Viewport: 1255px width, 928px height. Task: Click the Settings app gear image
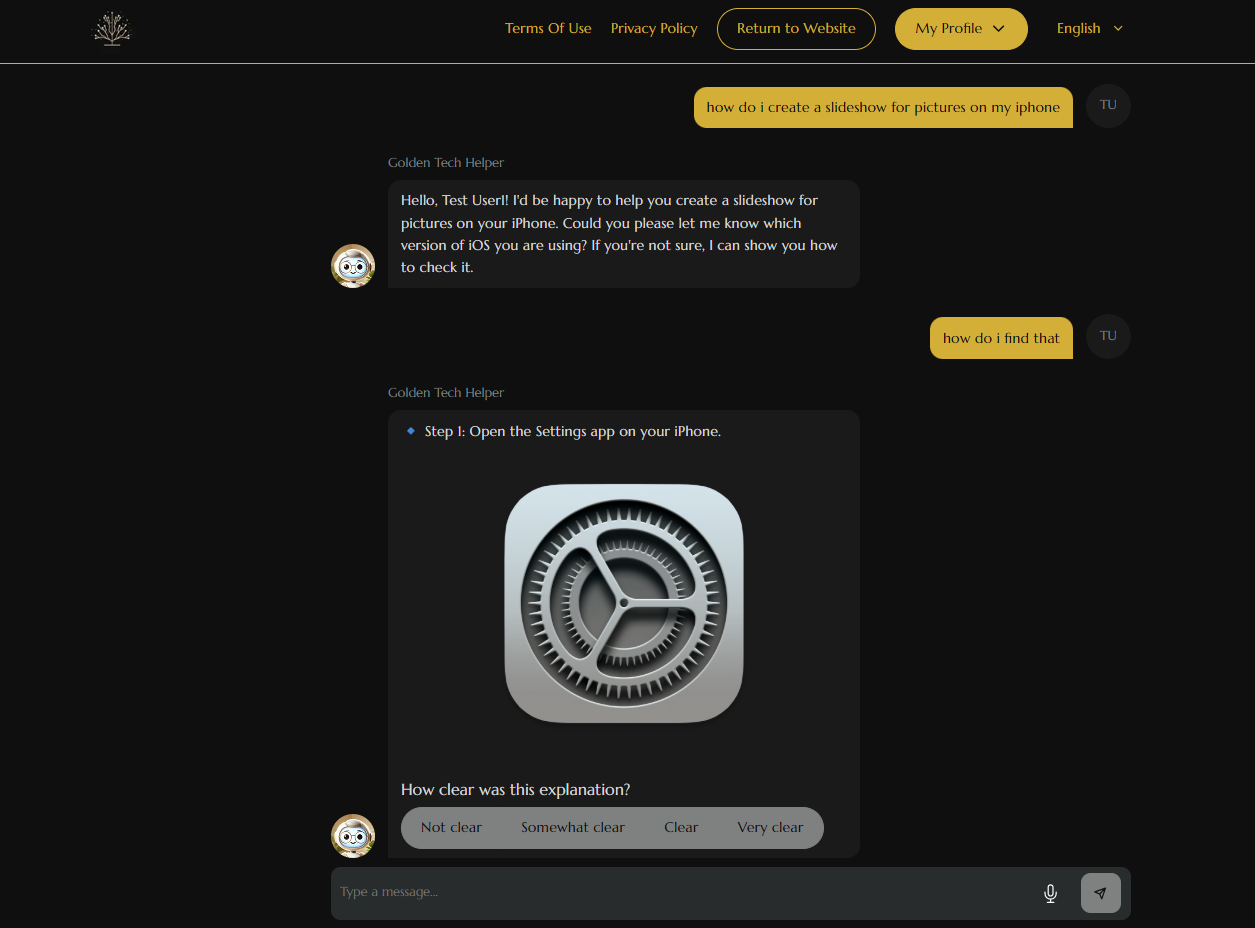624,603
